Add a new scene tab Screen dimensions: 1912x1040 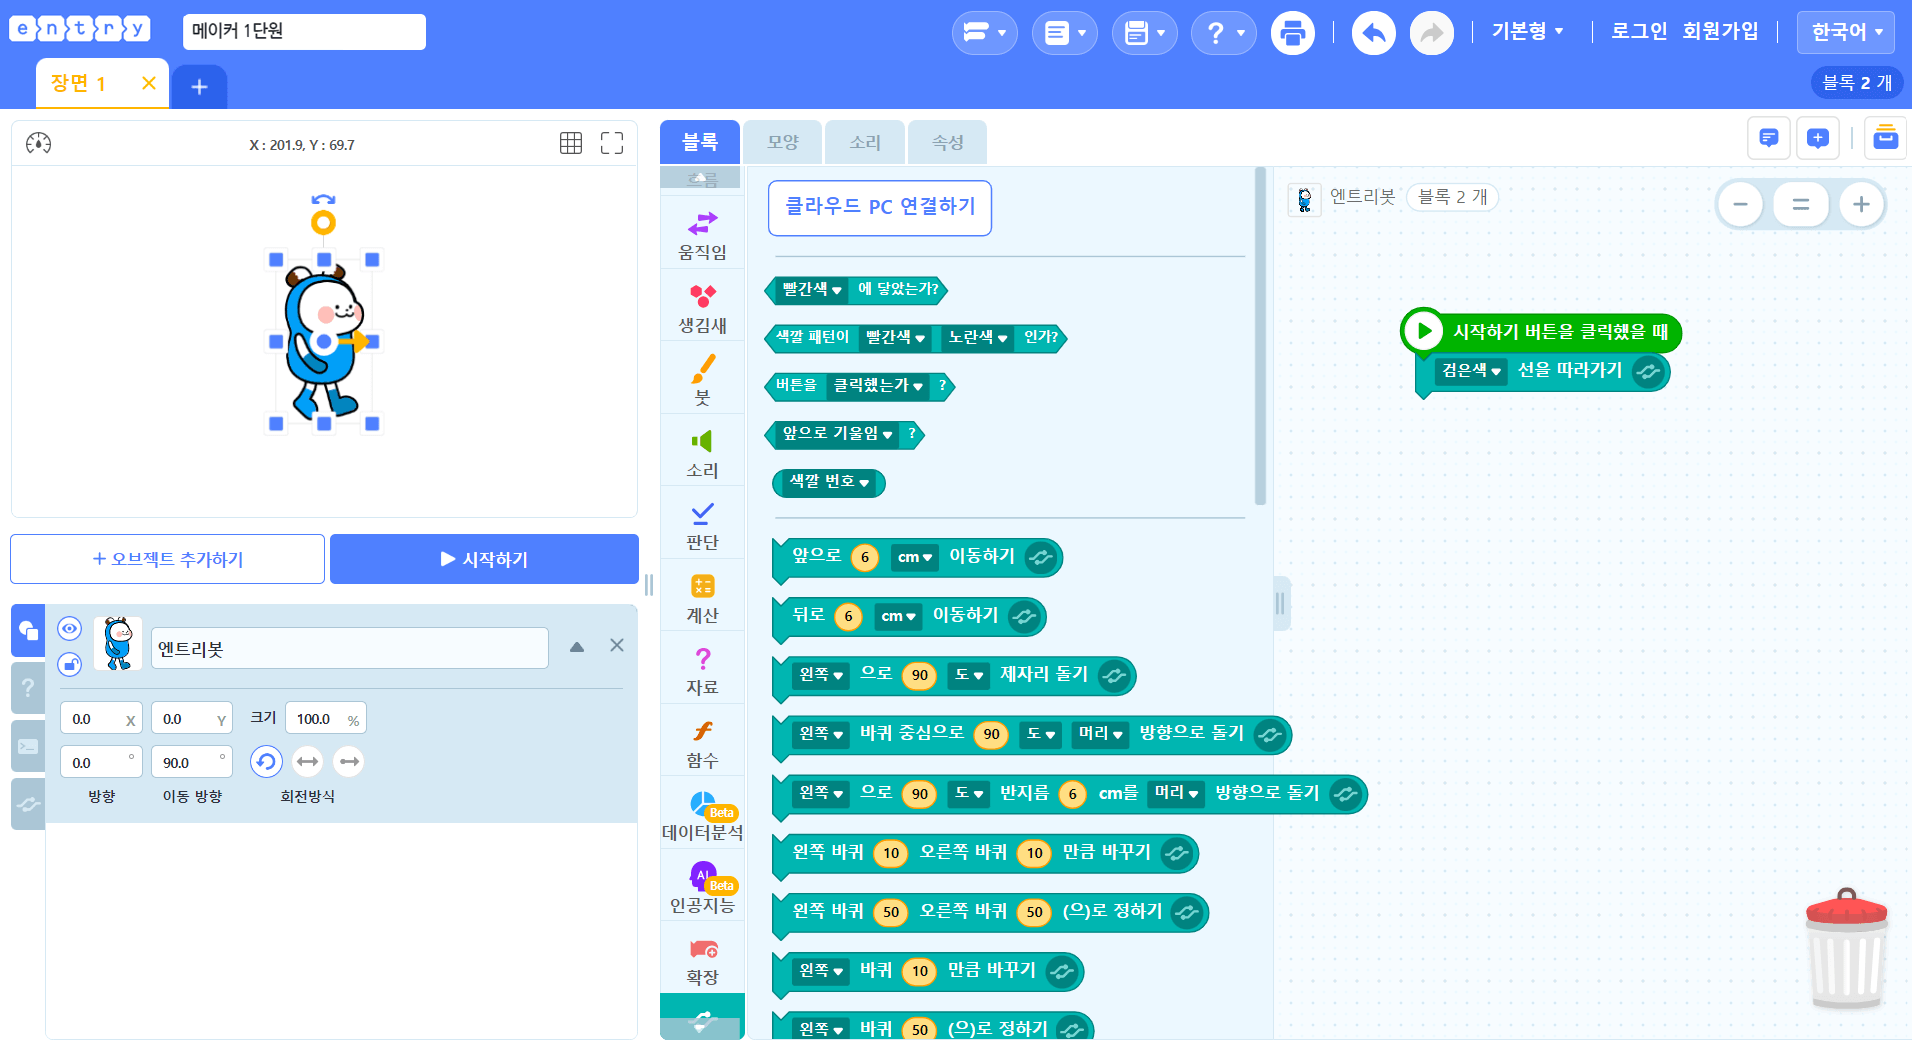(199, 87)
